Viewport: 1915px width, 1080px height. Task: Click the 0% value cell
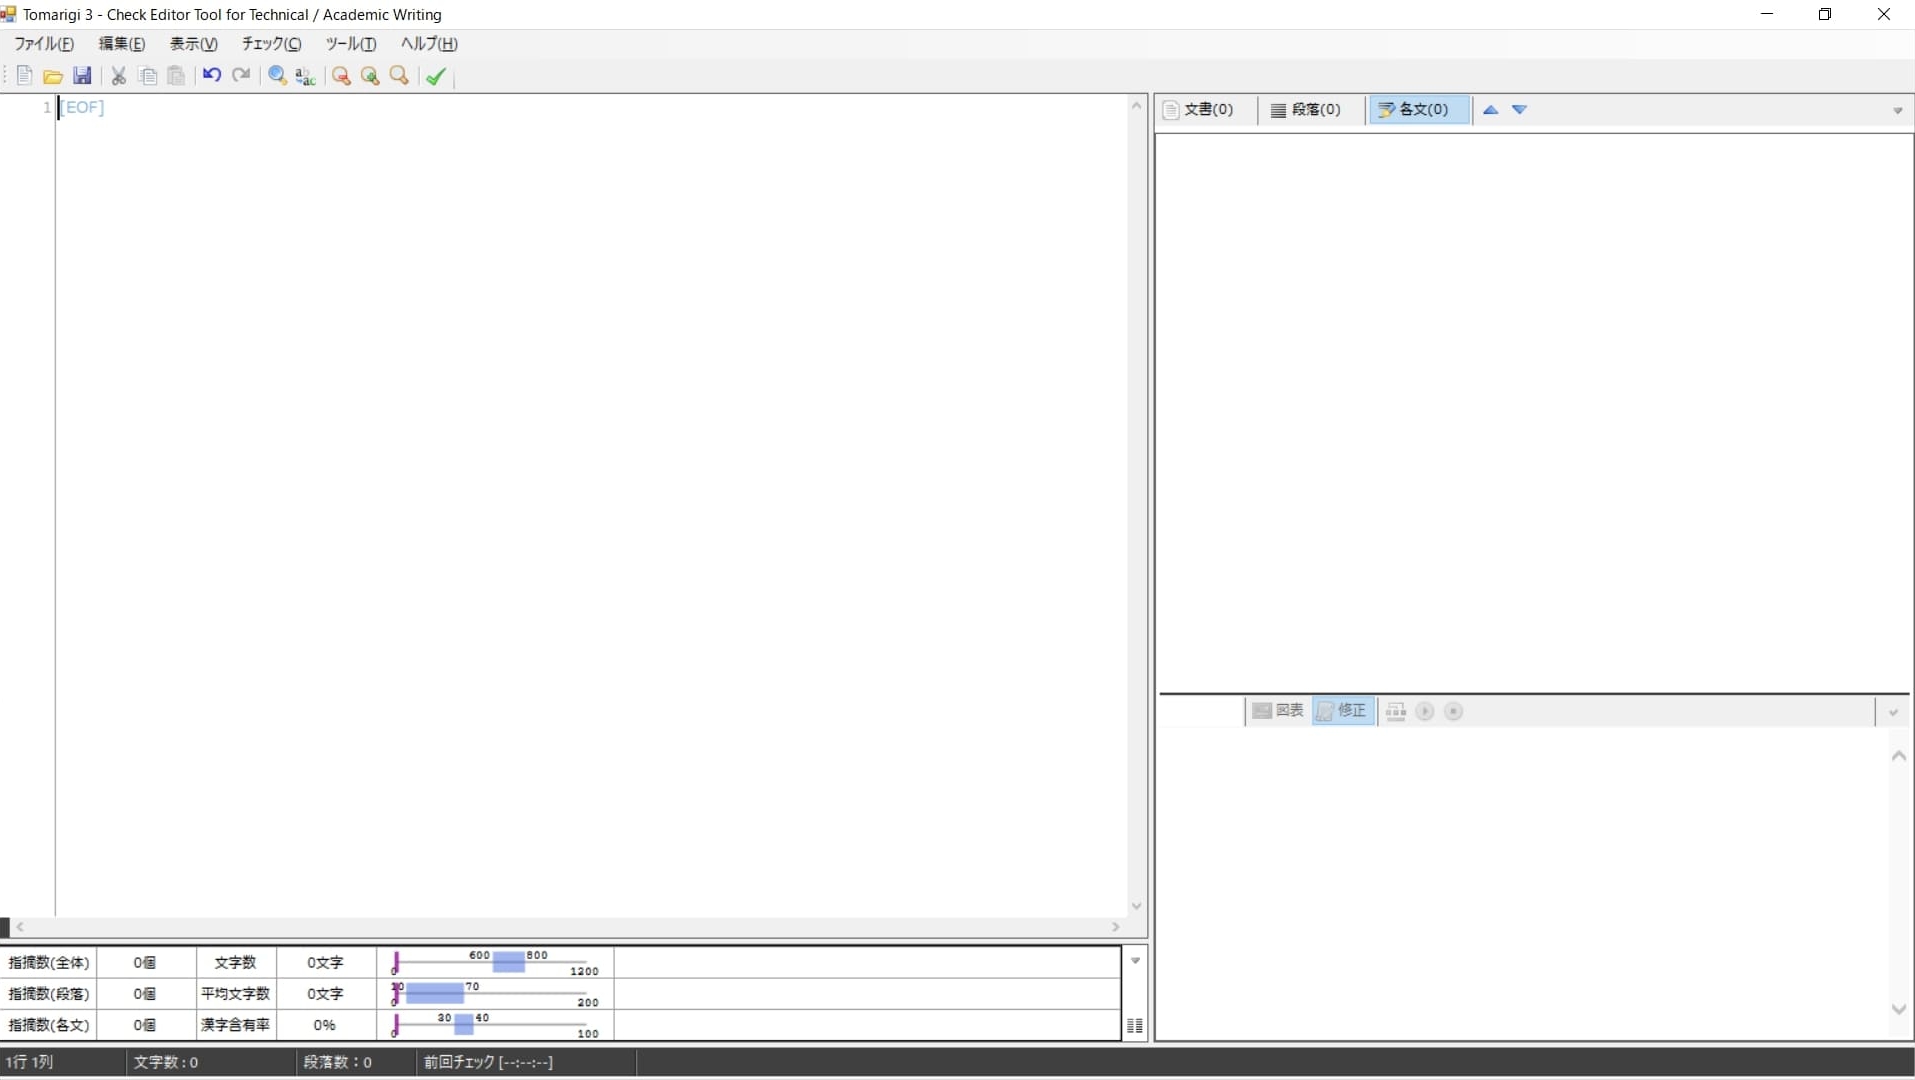coord(325,1025)
